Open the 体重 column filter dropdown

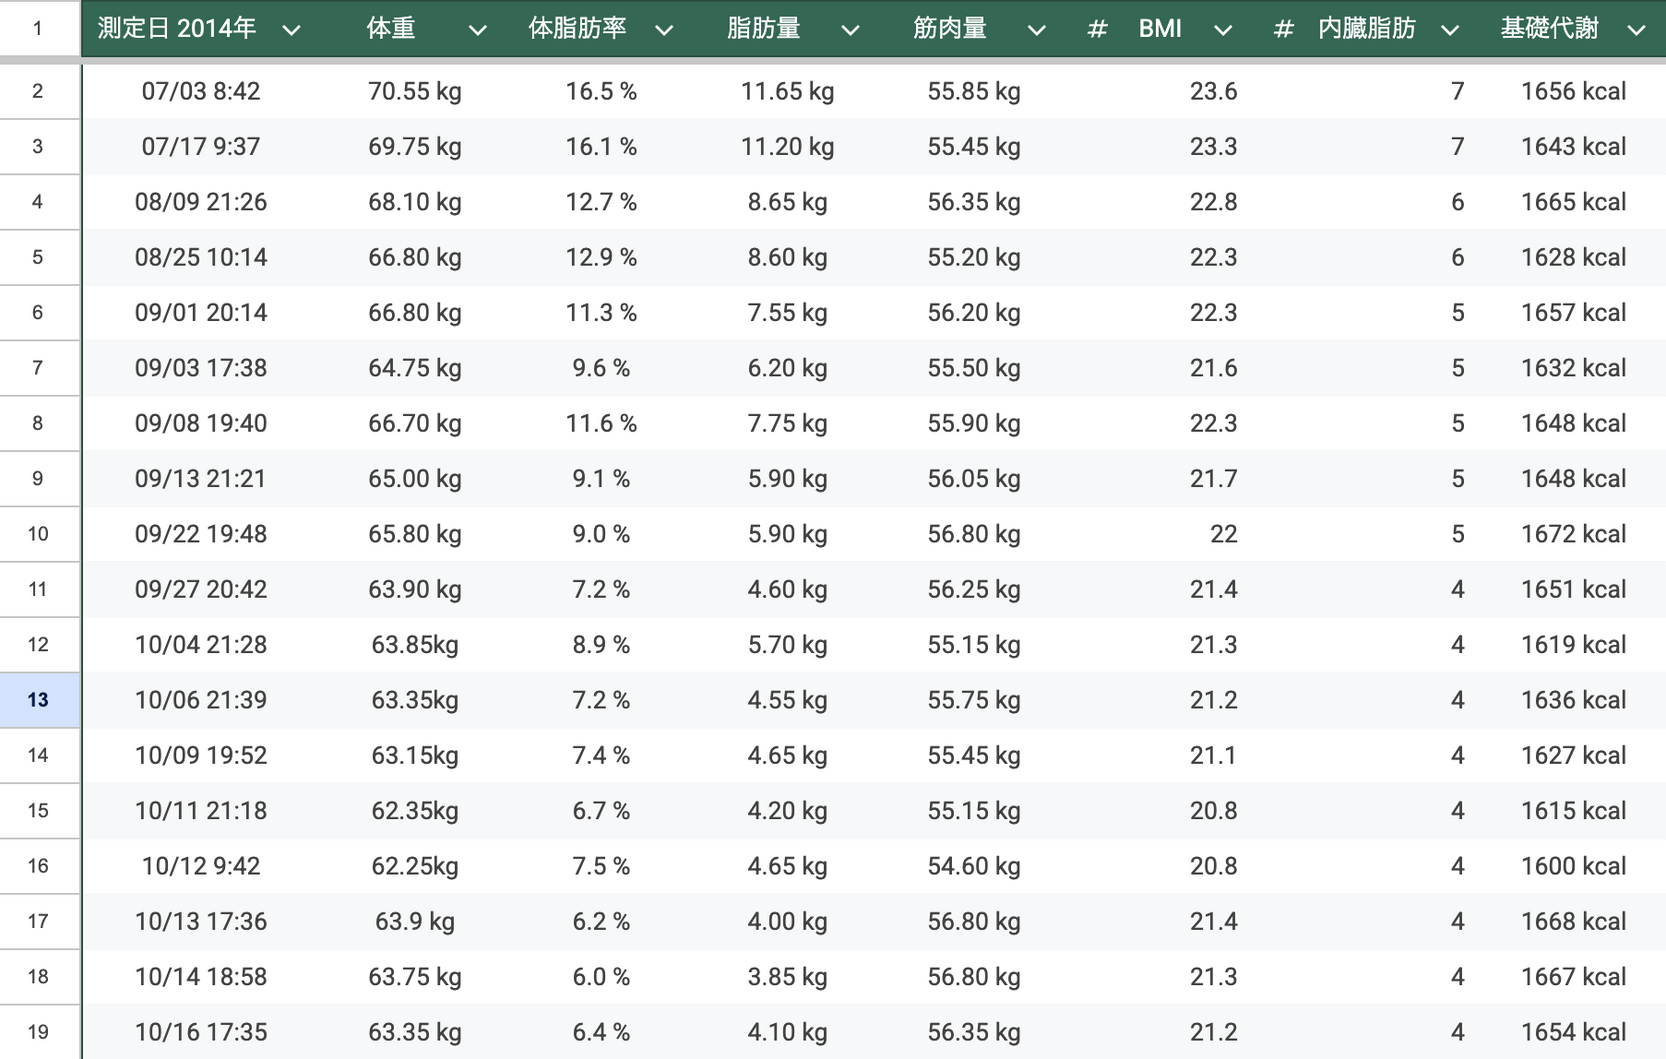[477, 30]
